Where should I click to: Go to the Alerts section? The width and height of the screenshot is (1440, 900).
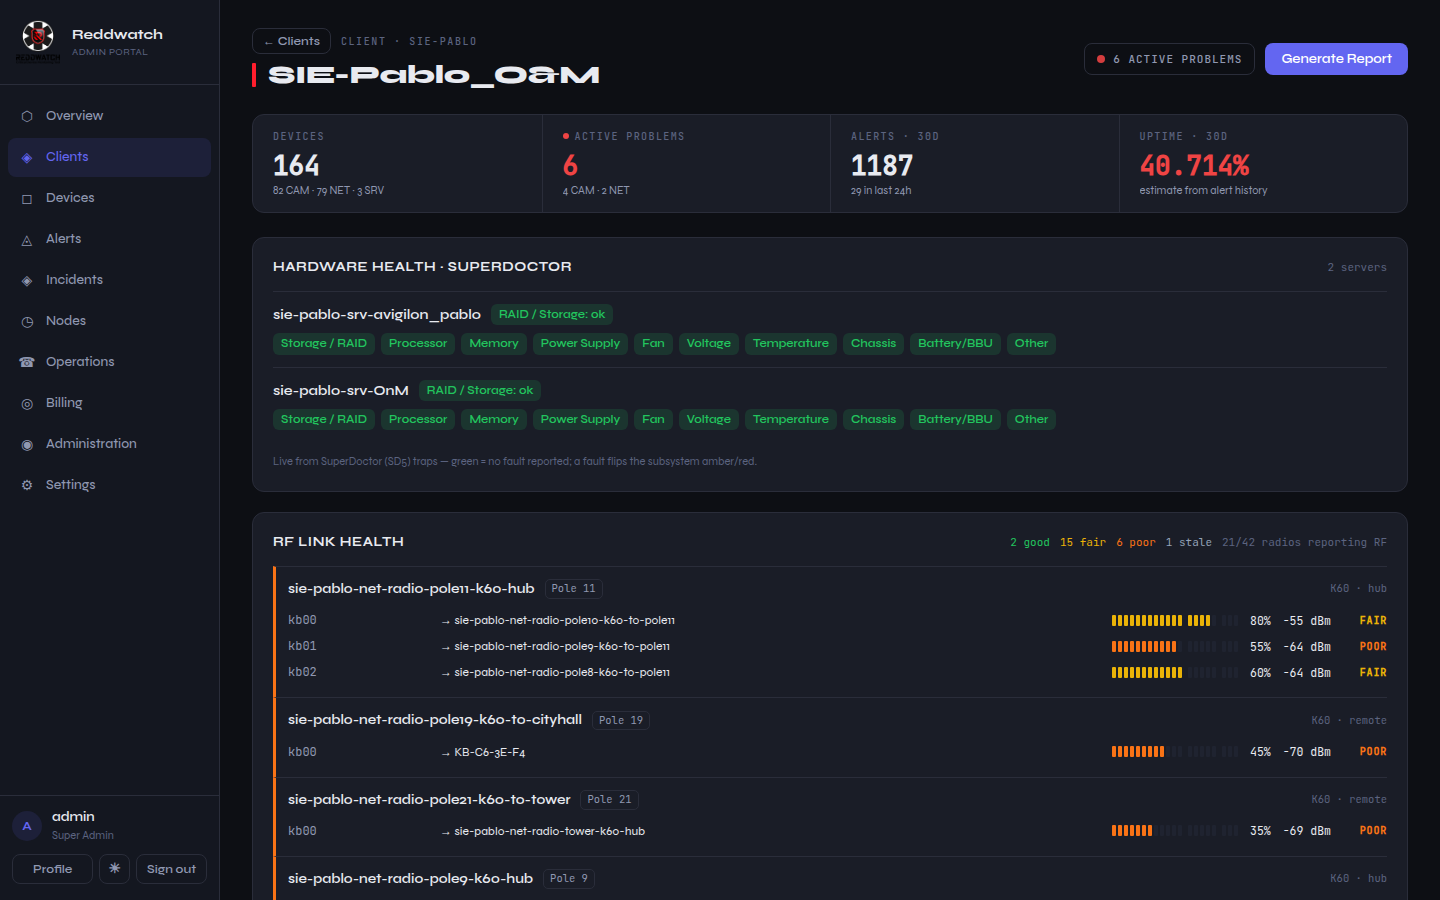tap(109, 239)
